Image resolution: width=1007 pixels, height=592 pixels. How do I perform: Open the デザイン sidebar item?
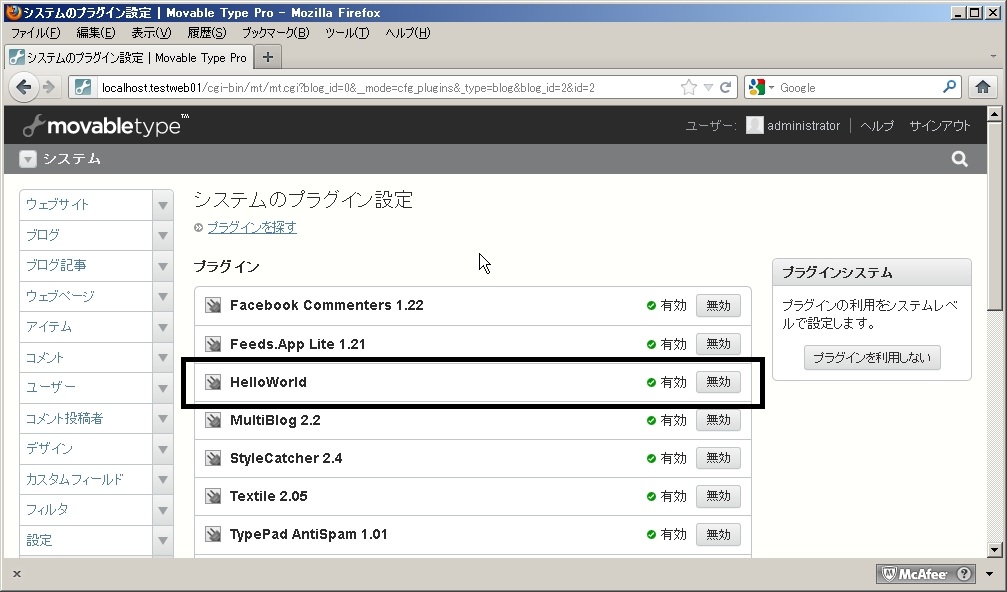pyautogui.click(x=86, y=449)
